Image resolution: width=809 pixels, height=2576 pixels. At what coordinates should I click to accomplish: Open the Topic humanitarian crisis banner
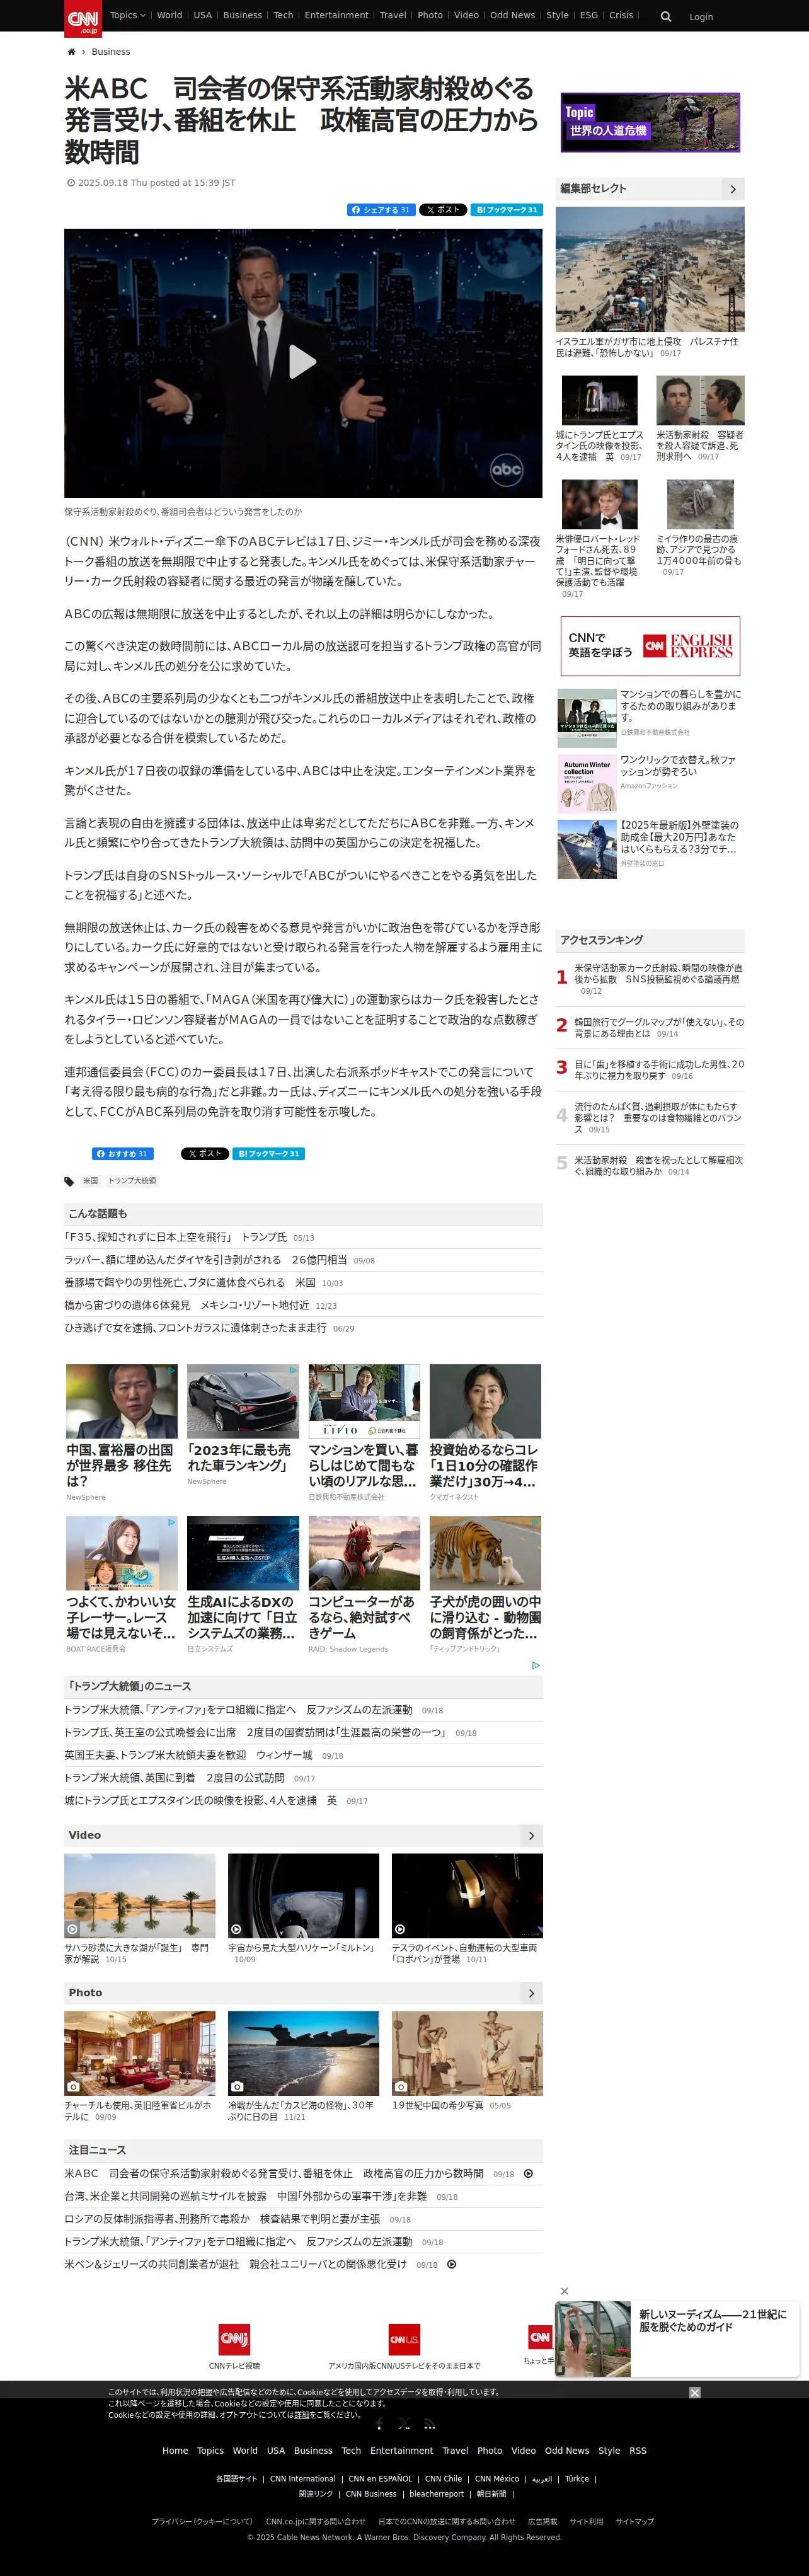pos(650,122)
